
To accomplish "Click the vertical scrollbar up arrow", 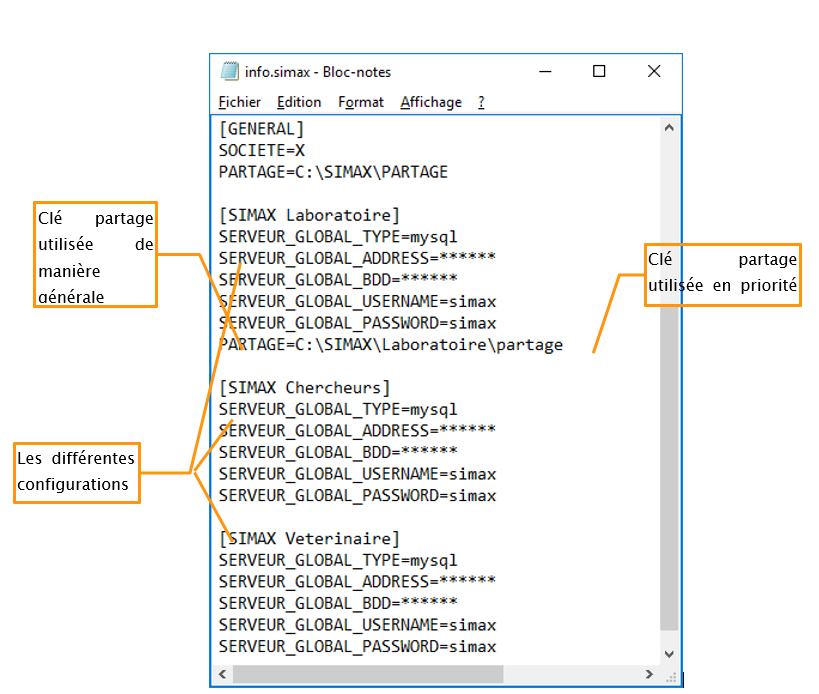I will click(671, 126).
